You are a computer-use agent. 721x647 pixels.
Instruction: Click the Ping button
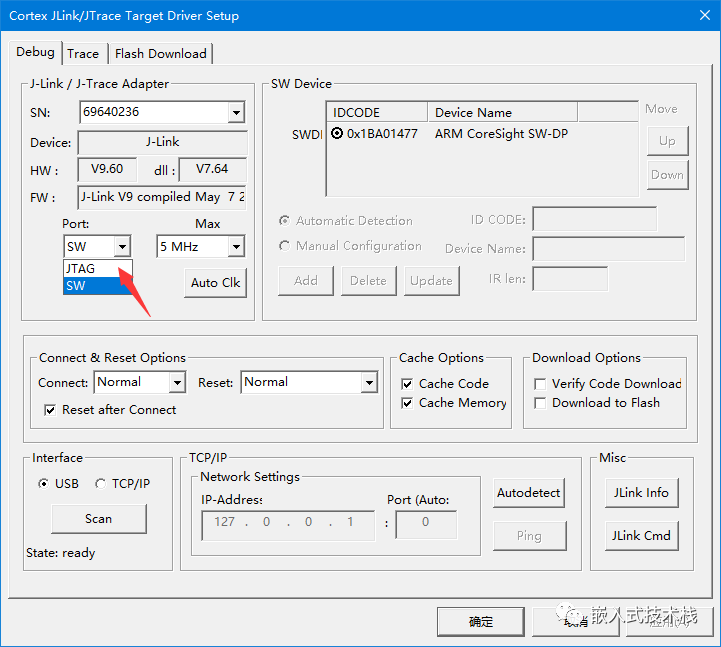tap(529, 536)
